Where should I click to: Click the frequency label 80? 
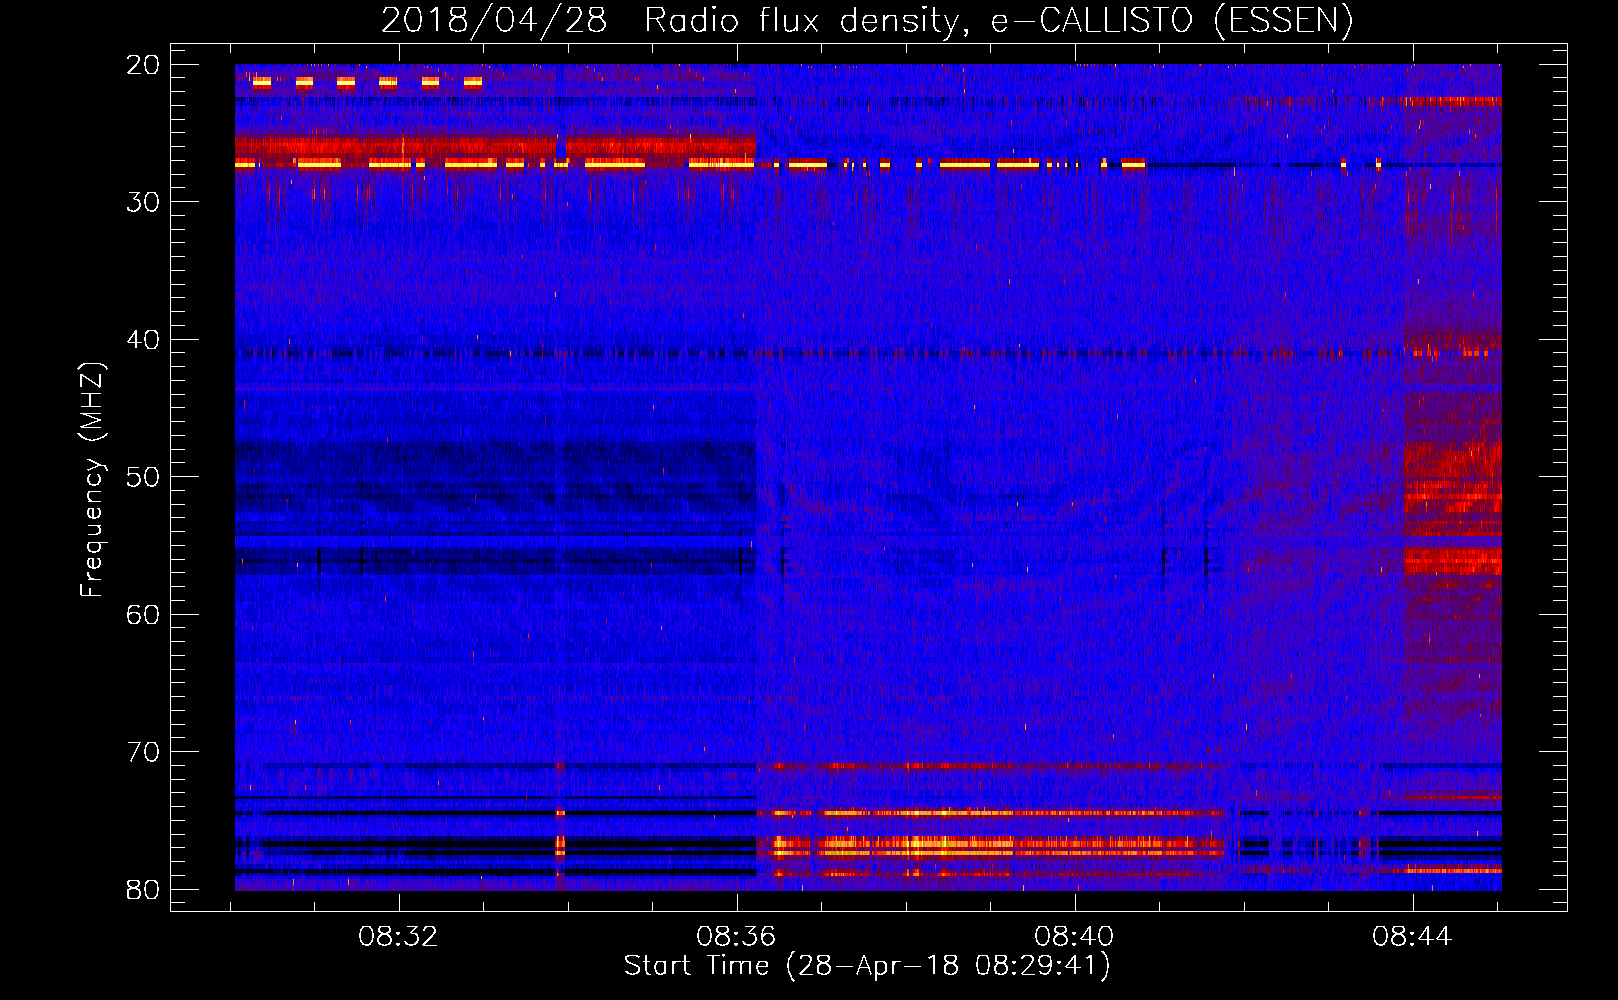[x=143, y=890]
